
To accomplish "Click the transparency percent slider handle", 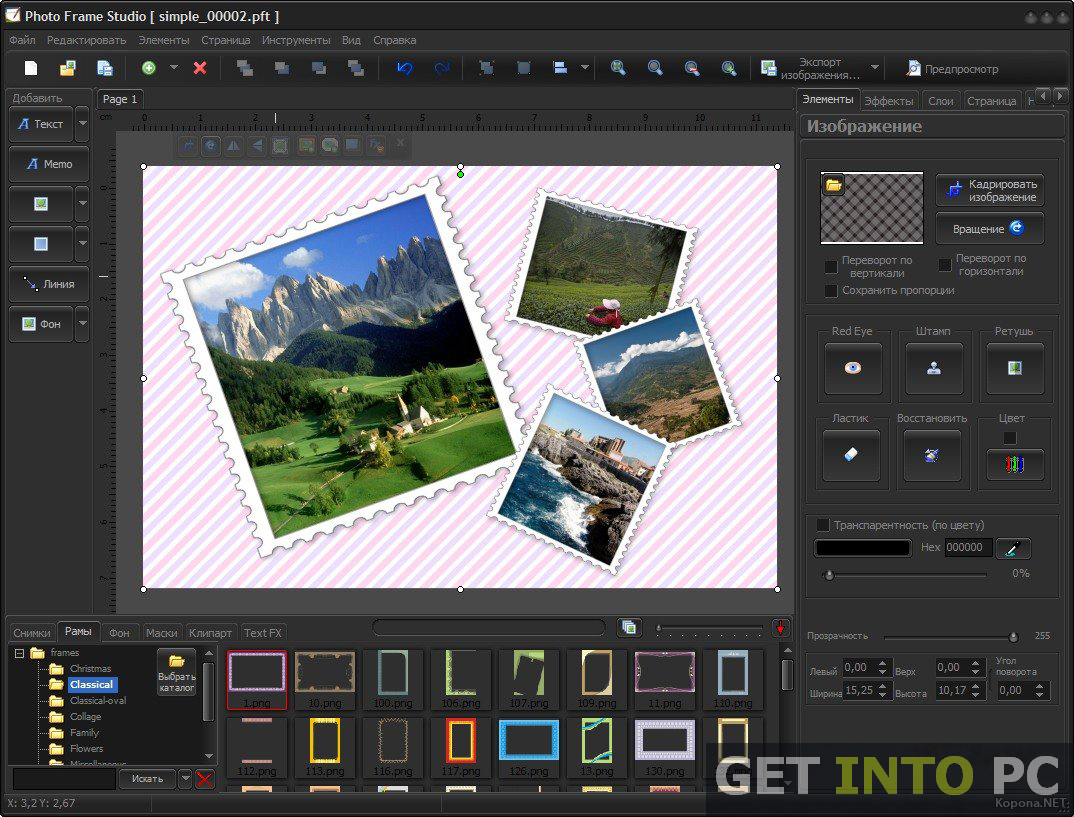I will pos(829,575).
